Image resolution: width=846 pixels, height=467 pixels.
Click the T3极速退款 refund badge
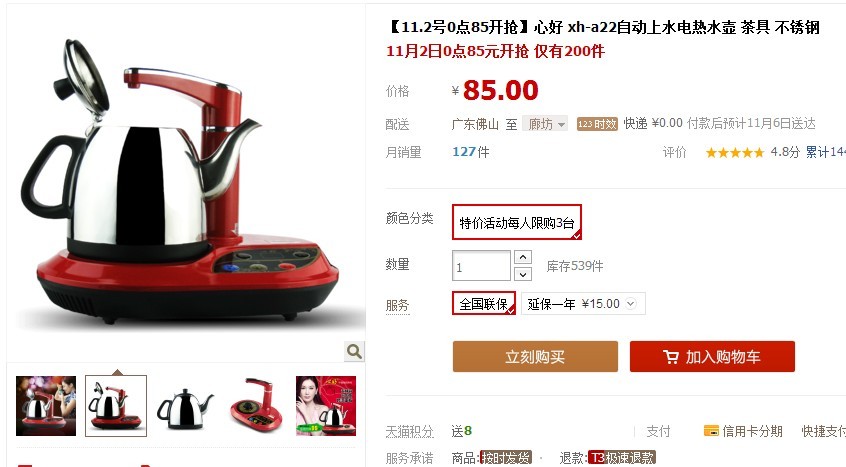click(621, 458)
